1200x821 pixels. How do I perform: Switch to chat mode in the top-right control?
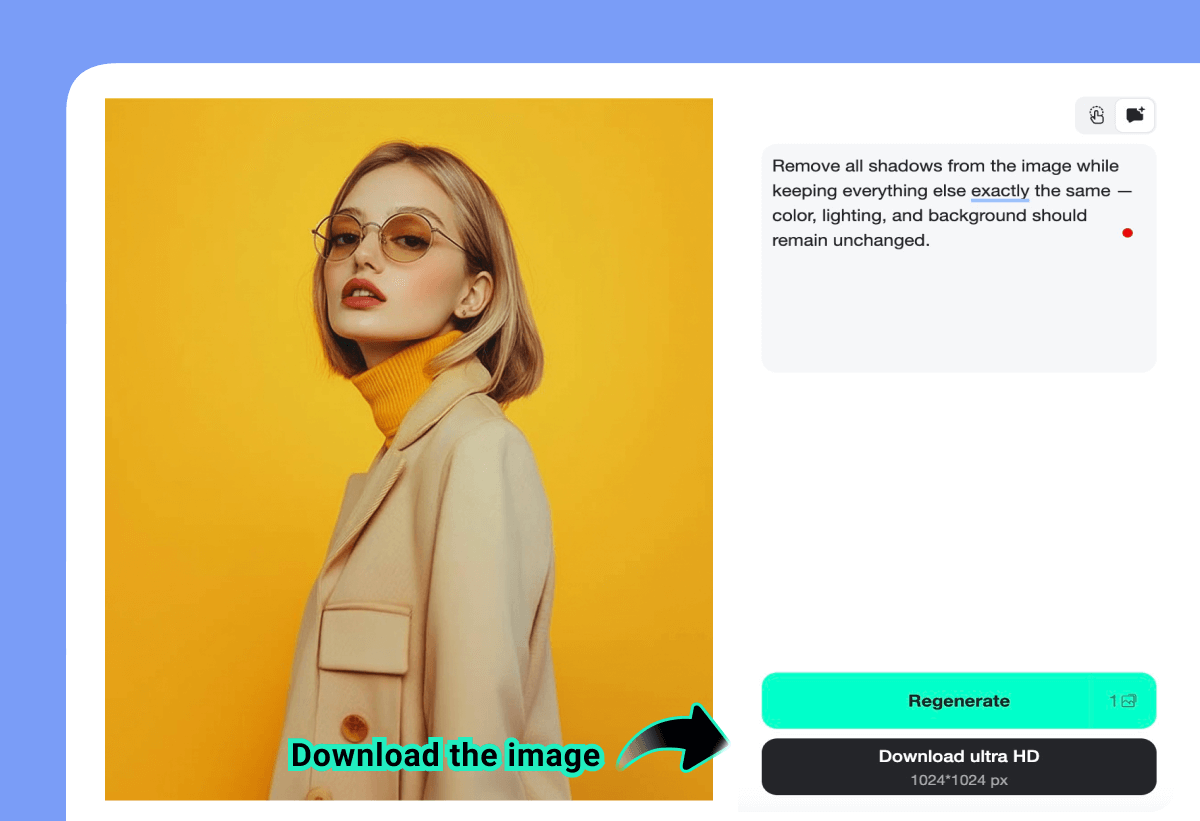[1134, 115]
